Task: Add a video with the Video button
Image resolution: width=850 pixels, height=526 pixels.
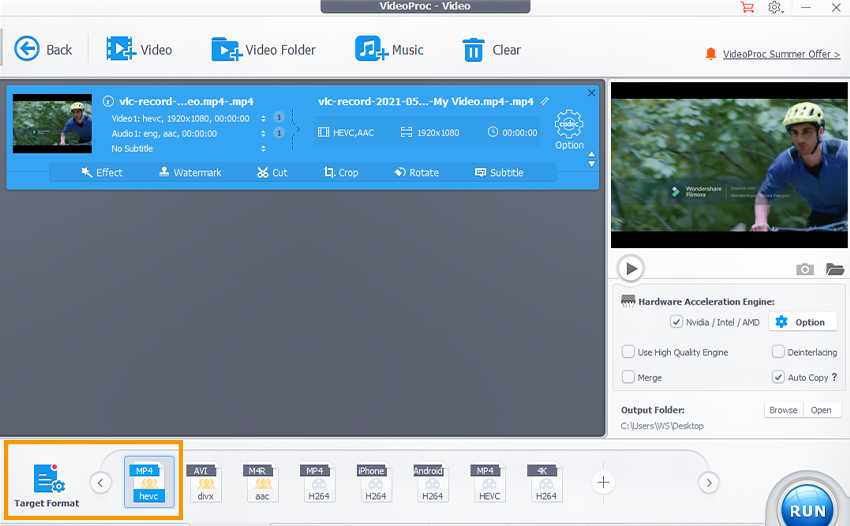Action: click(x=139, y=49)
